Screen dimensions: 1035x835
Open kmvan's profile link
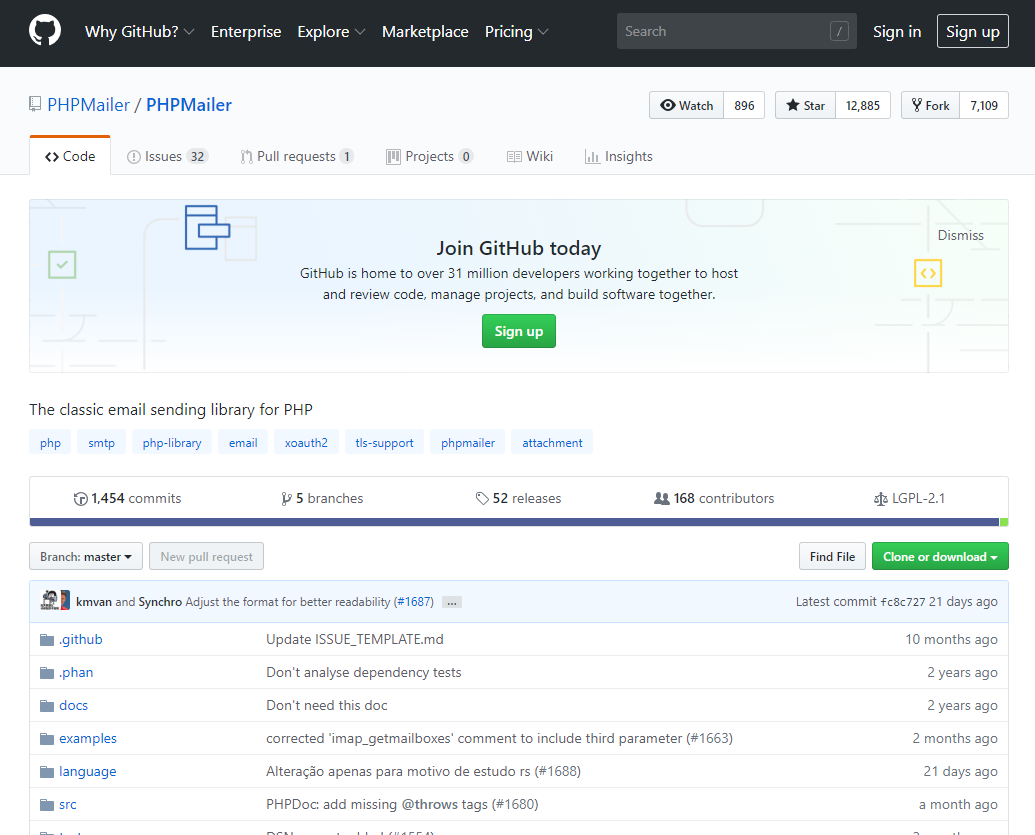click(94, 601)
